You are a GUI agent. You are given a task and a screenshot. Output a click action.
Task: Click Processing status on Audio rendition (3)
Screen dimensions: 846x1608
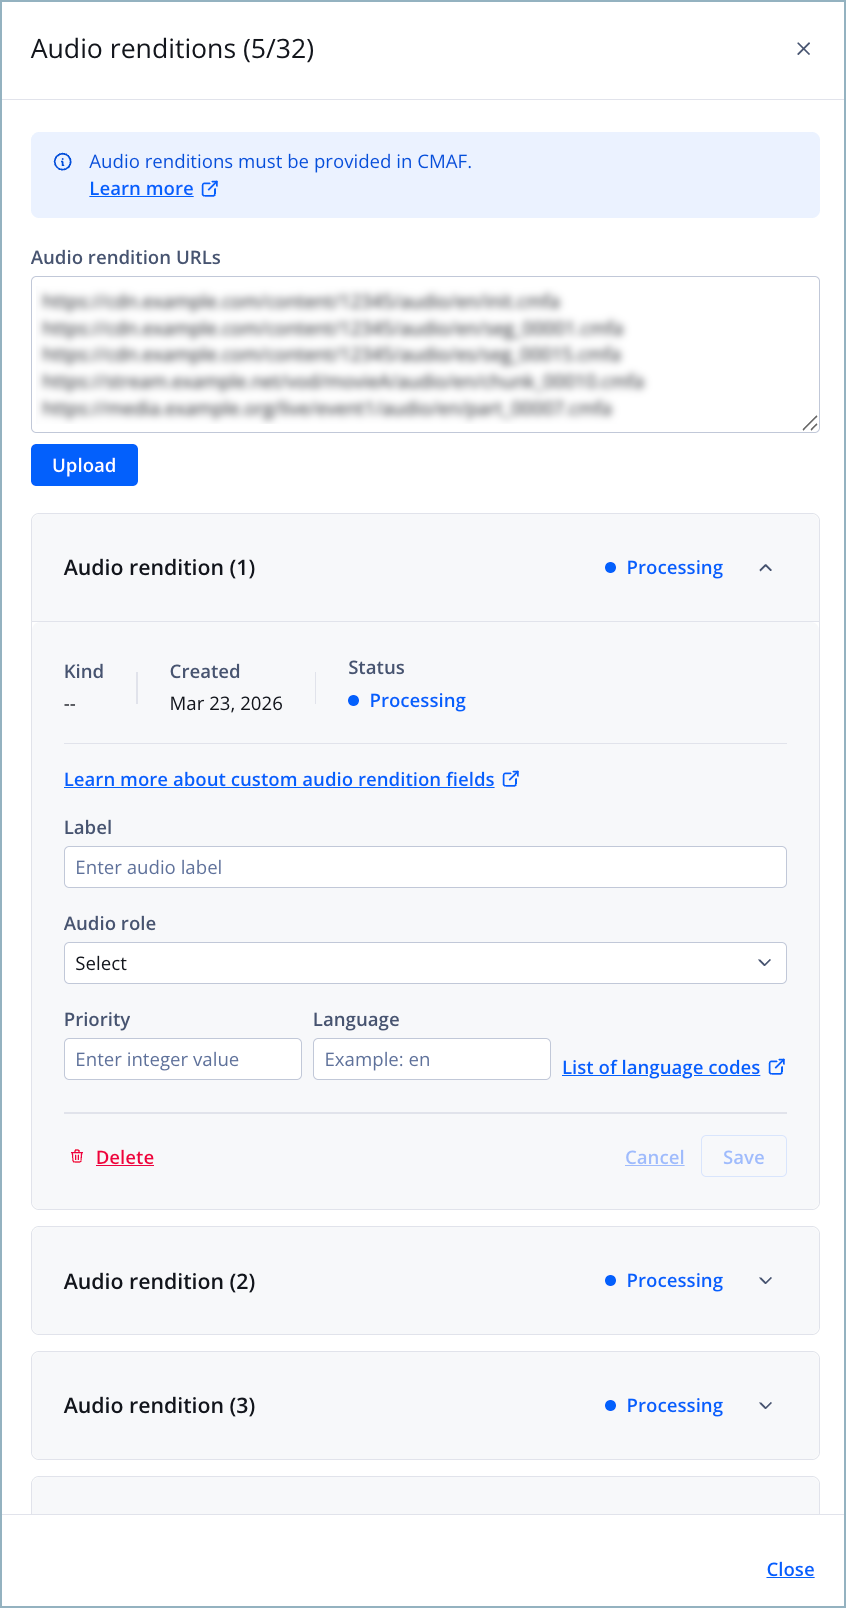coord(664,1406)
